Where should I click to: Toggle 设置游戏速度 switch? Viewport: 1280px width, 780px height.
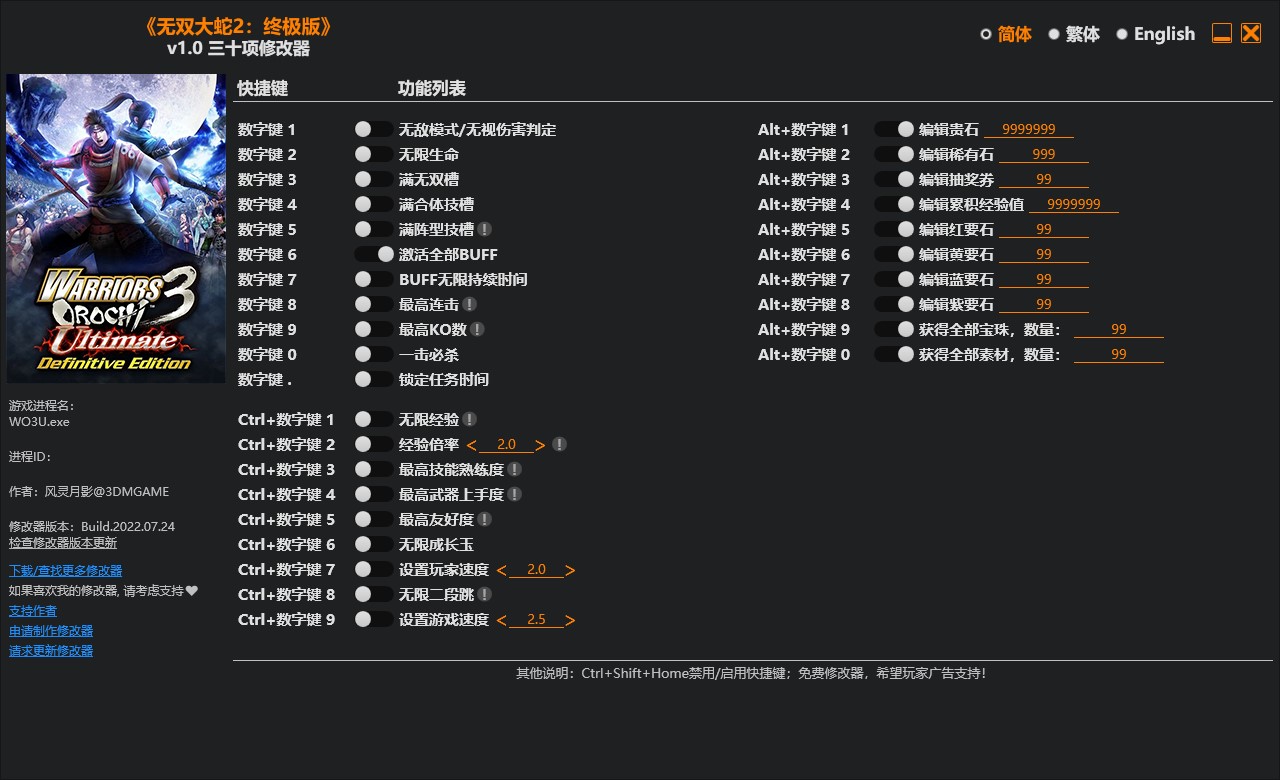pos(374,619)
